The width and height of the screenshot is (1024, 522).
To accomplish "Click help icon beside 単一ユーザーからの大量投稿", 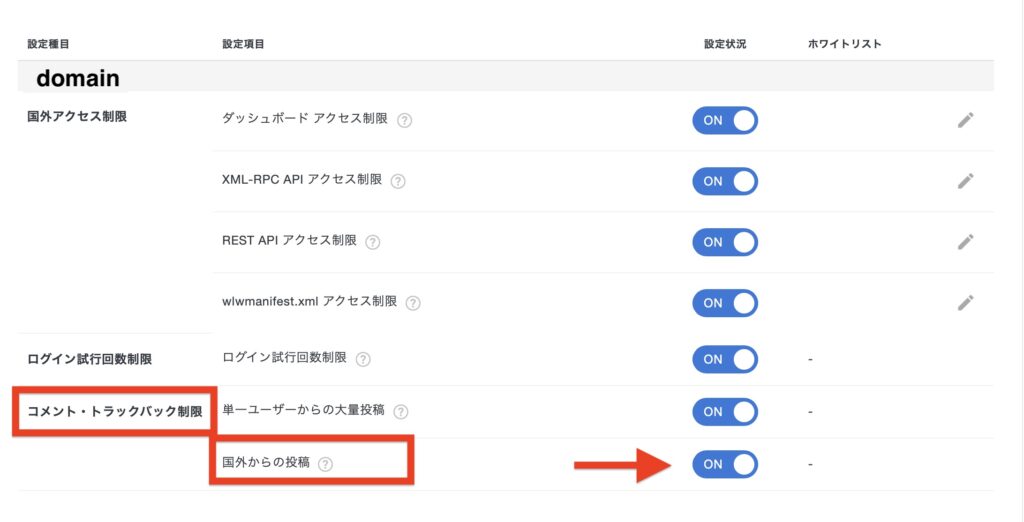I will pyautogui.click(x=401, y=411).
